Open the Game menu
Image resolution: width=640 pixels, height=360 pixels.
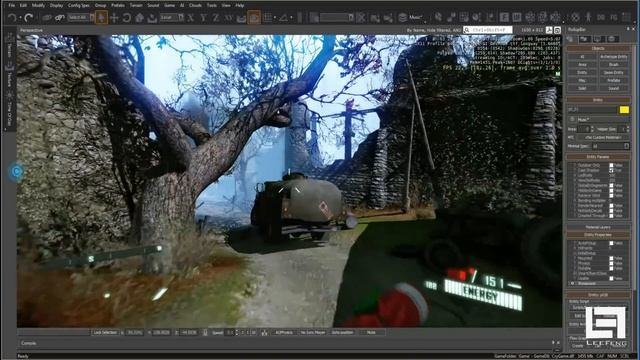169,5
